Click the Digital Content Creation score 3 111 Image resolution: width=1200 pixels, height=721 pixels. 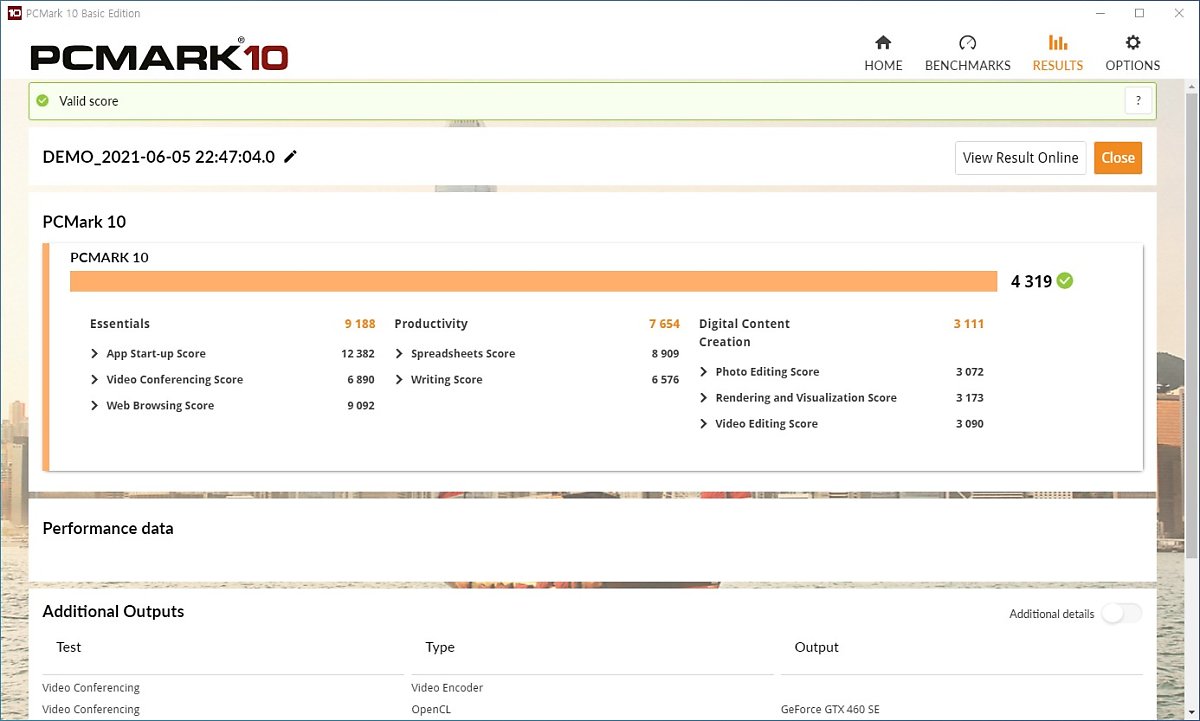point(969,324)
